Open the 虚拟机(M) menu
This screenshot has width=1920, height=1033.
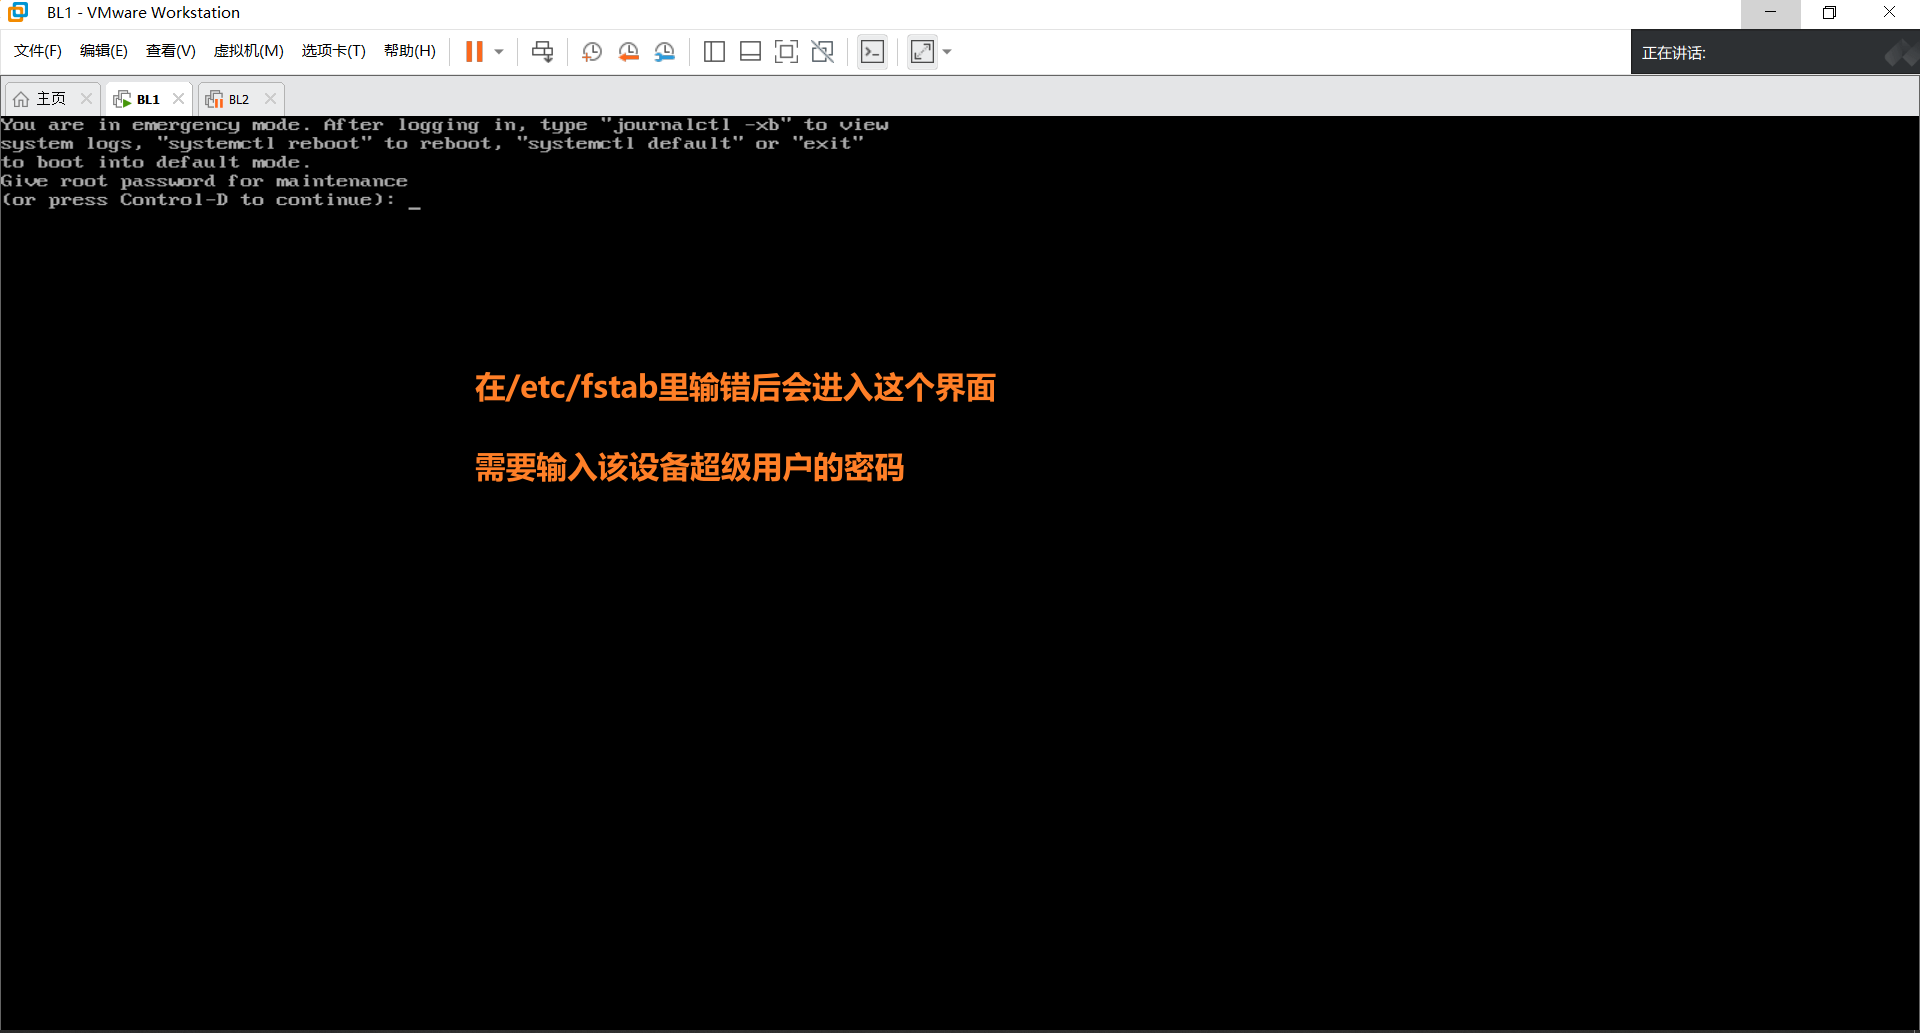[x=248, y=51]
